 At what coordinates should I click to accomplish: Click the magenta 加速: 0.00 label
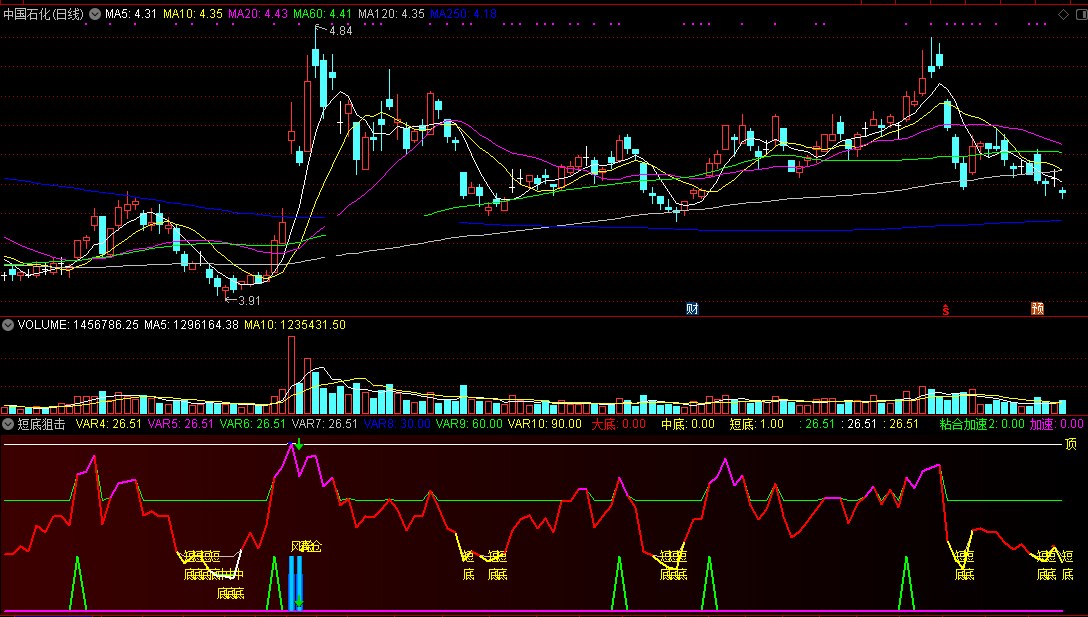[1057, 424]
